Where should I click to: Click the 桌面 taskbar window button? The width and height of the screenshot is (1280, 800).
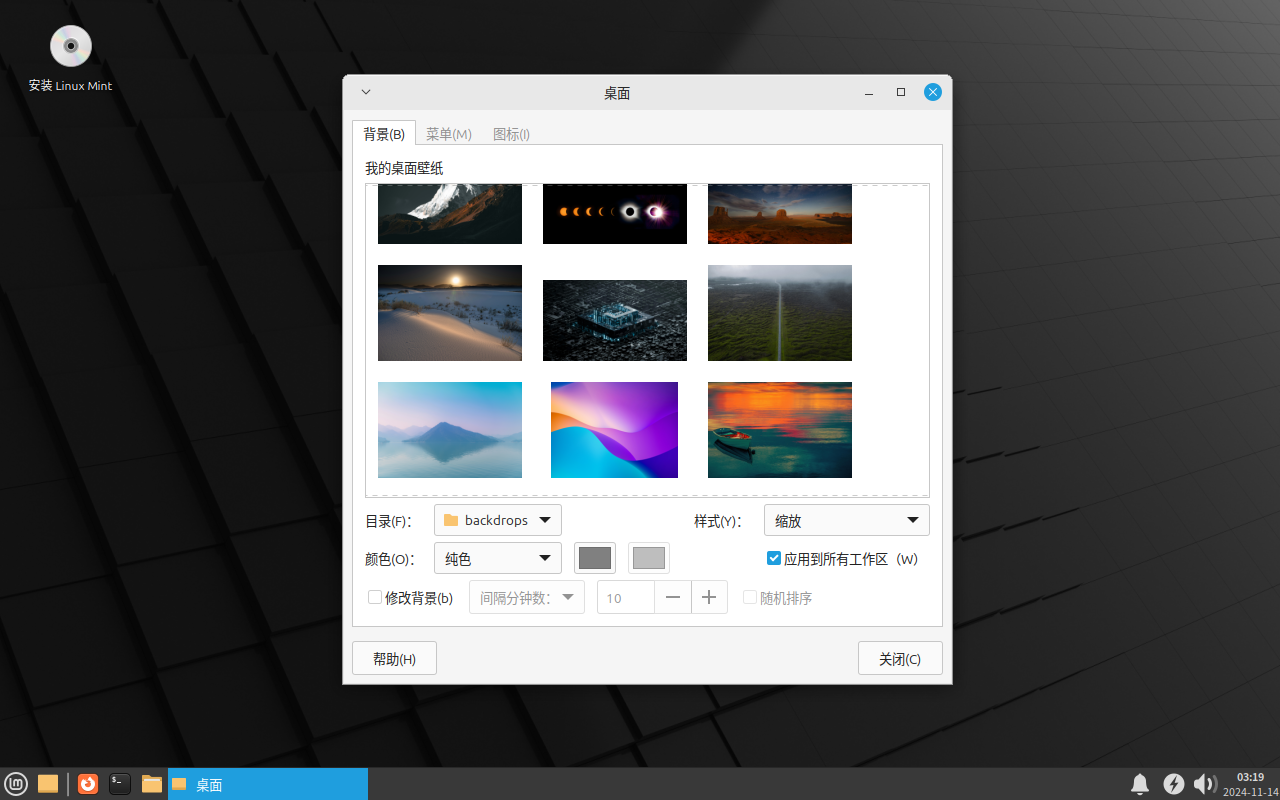[268, 784]
